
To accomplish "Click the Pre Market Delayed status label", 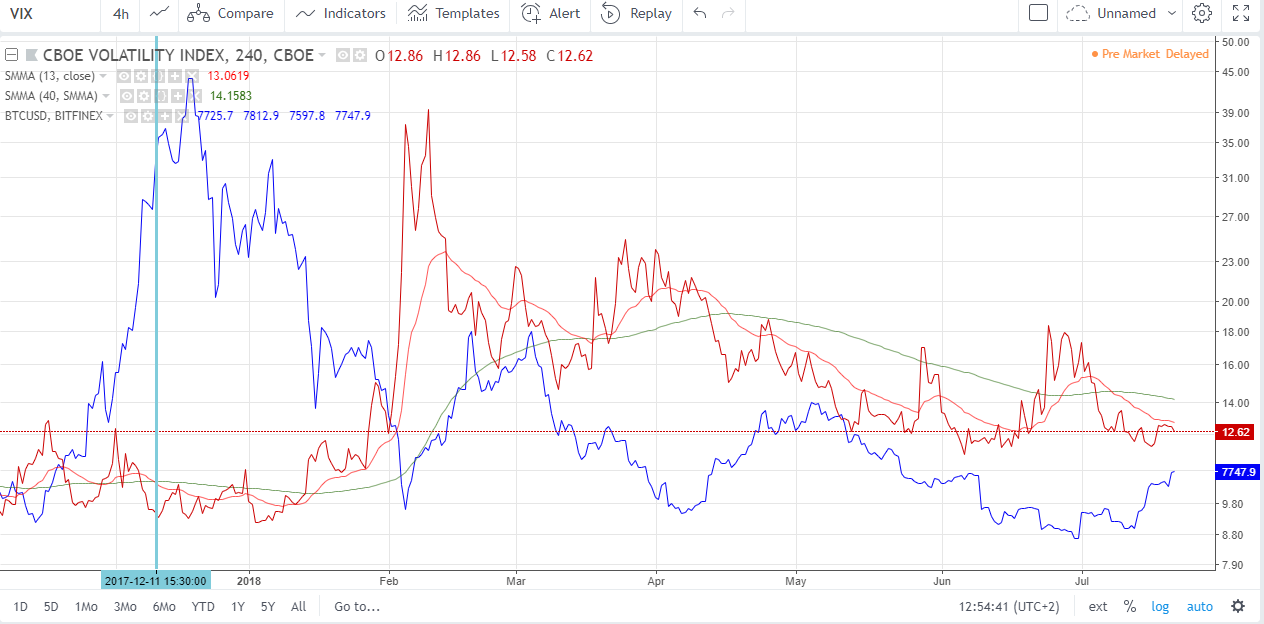I will coord(1150,54).
